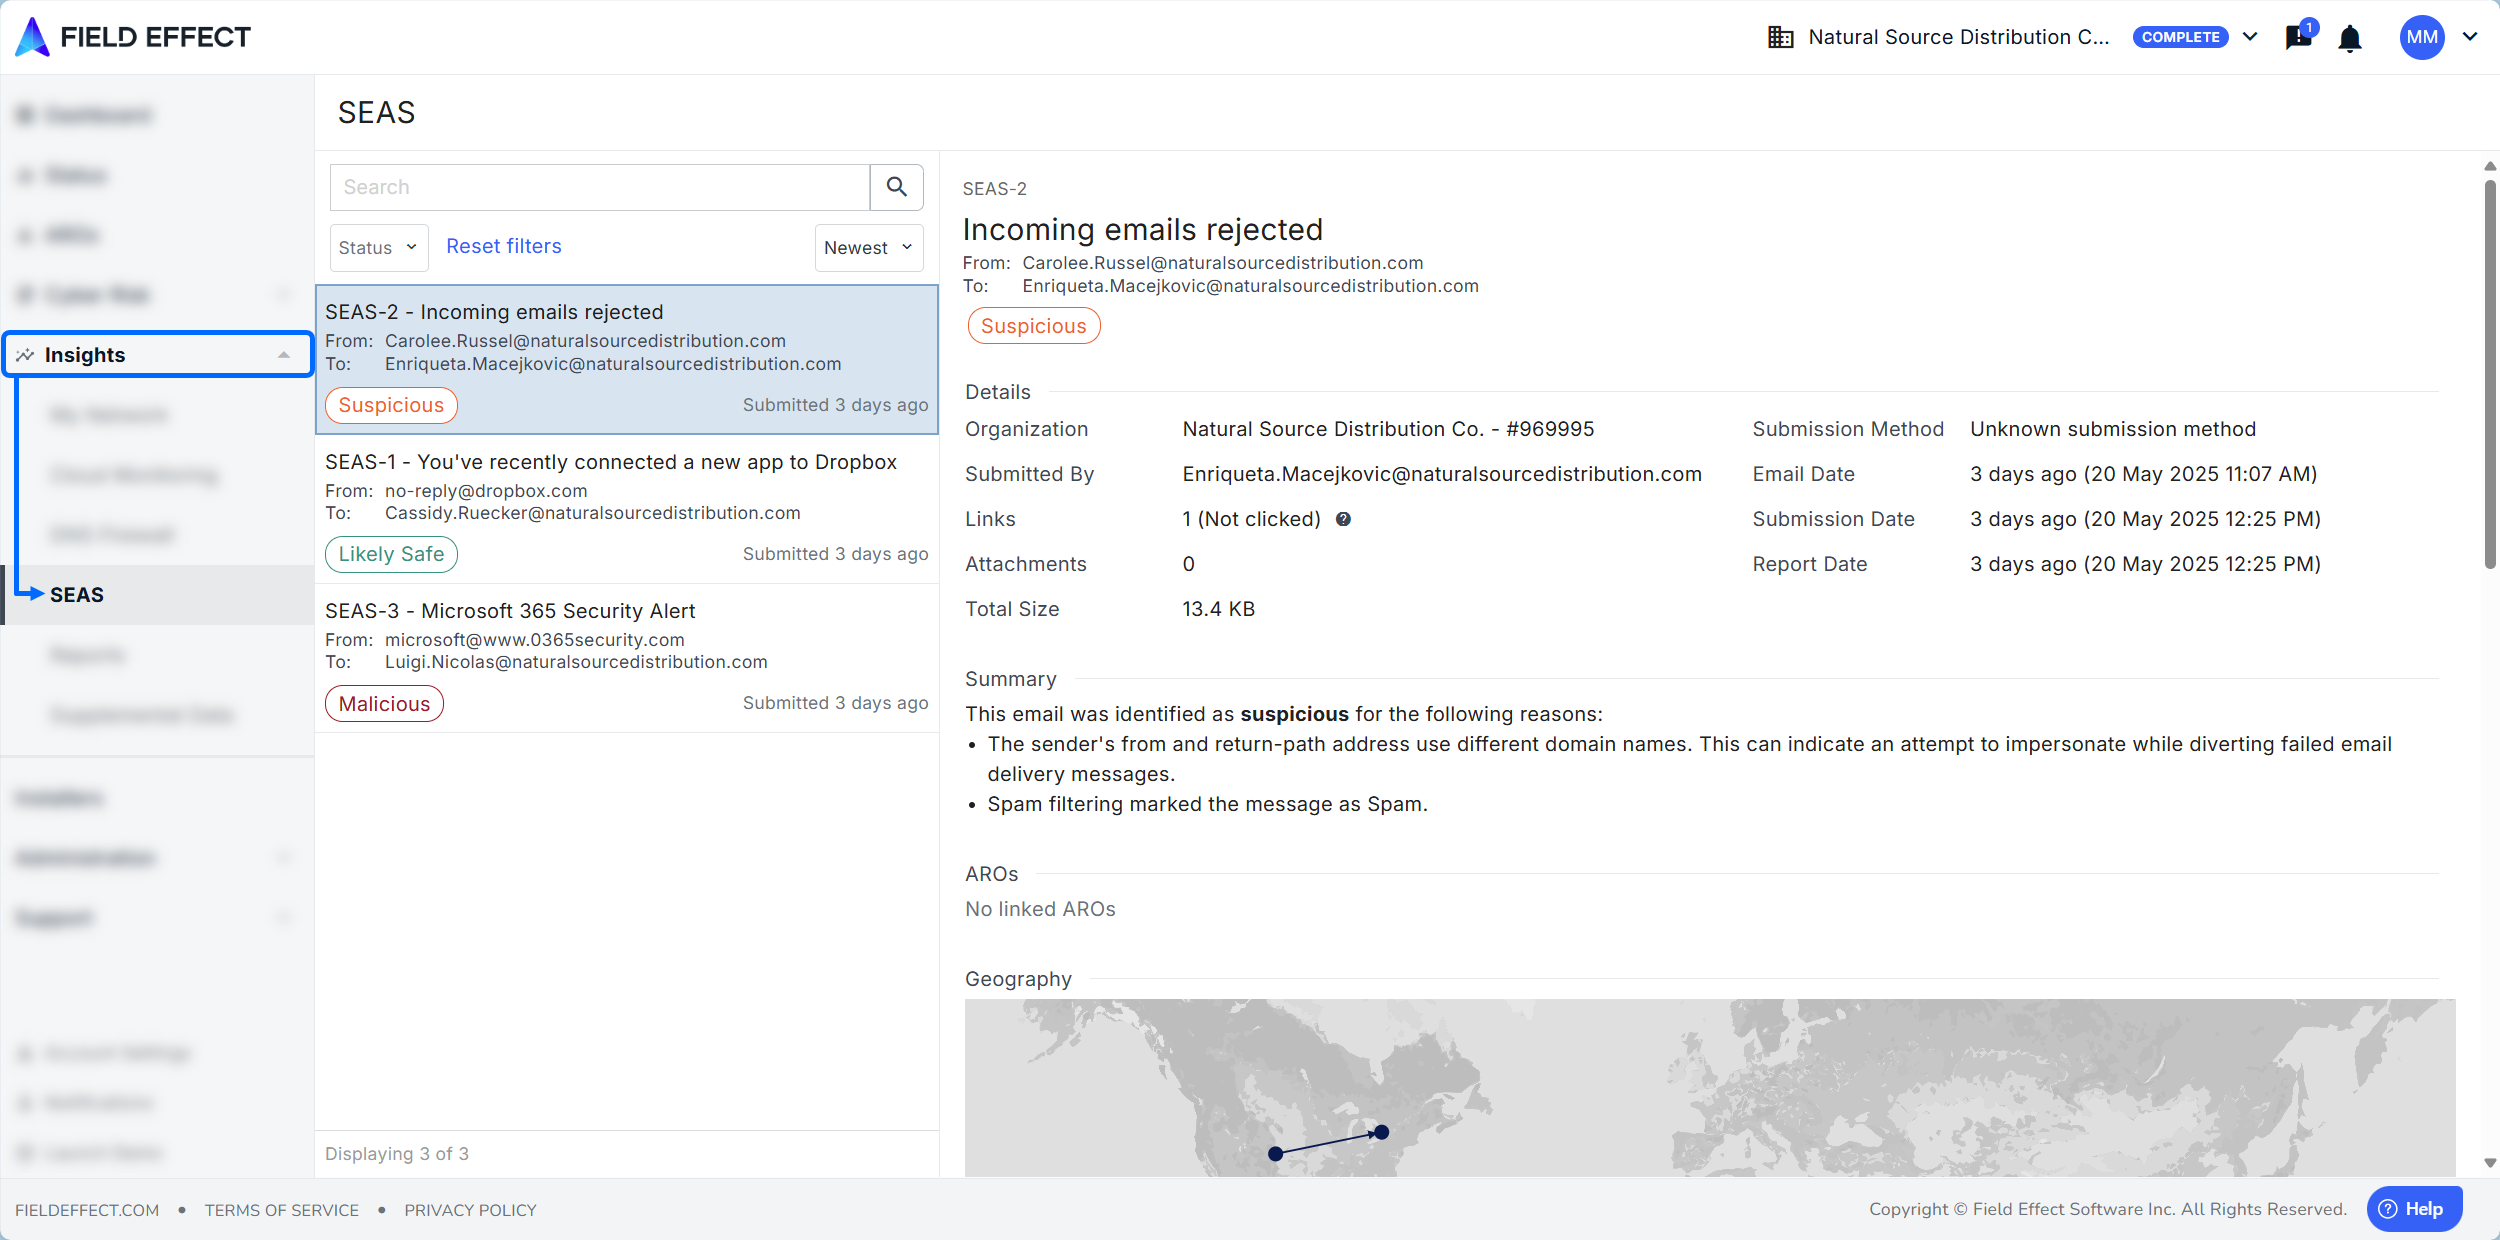
Task: Click the search magnifier button
Action: 896,187
